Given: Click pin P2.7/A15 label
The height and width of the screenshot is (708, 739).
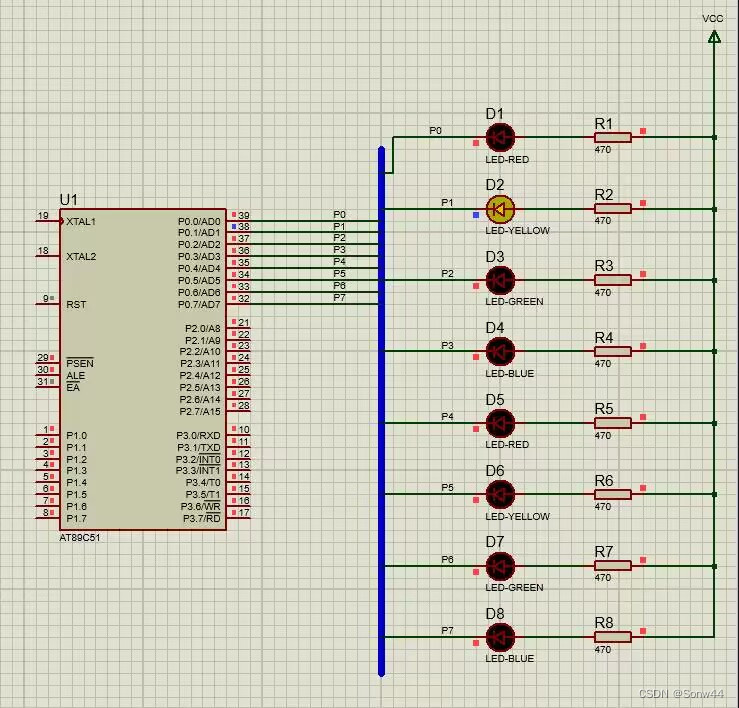Looking at the screenshot, I should point(200,412).
